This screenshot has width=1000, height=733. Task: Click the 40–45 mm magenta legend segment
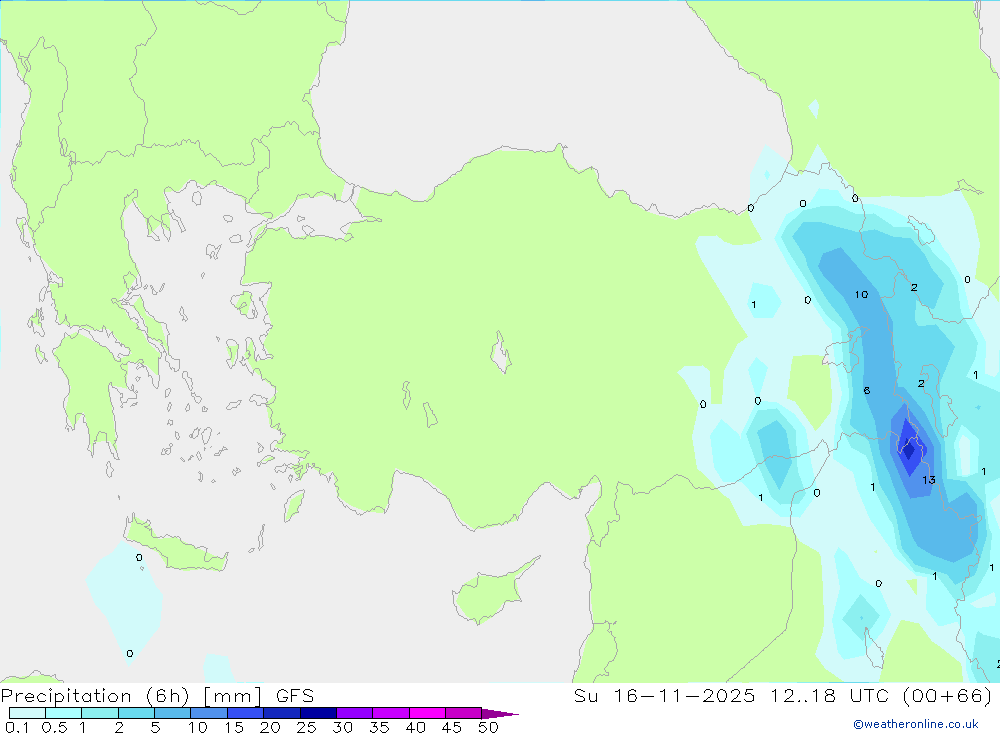click(x=427, y=713)
